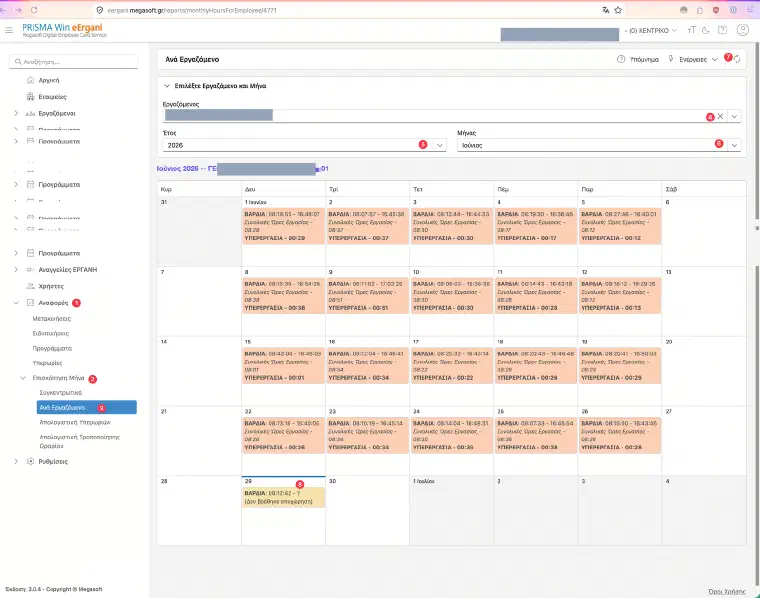This screenshot has width=760, height=598.
Task: Select the Συγκεντρωτικά sidebar item
Action: click(61, 393)
